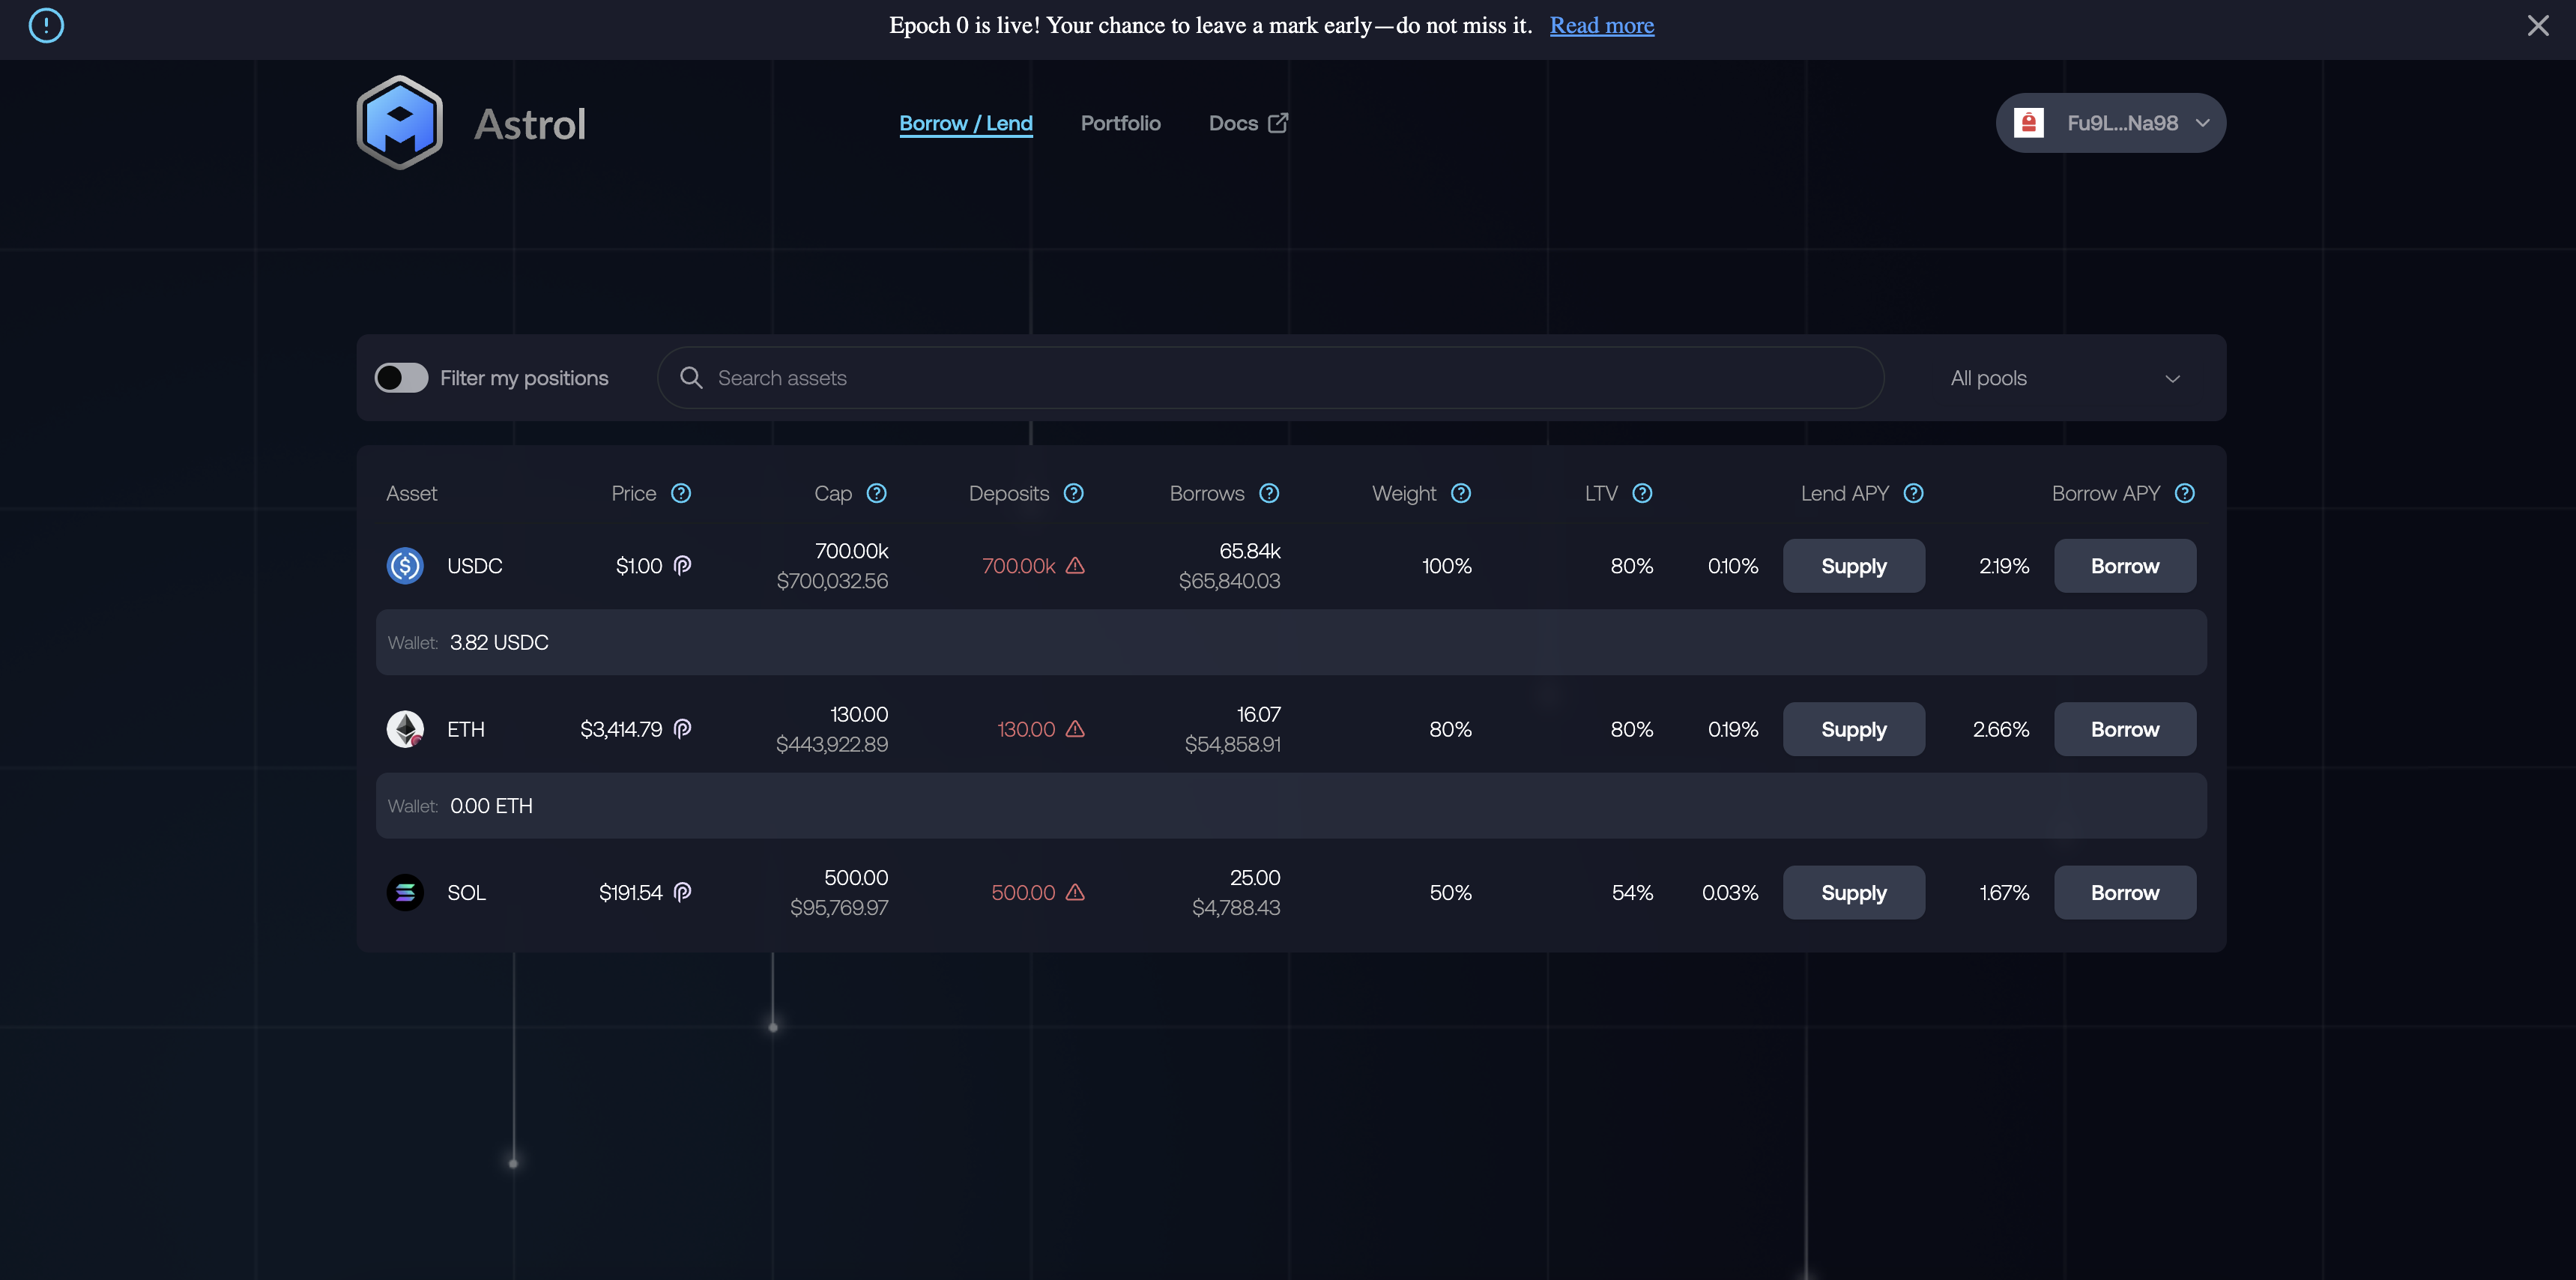Select the Borrow / Lend tab
2576x1280 pixels.
coord(965,123)
